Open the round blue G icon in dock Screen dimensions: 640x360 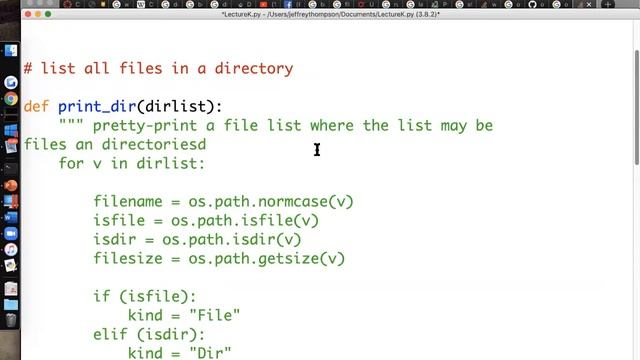click(x=11, y=82)
